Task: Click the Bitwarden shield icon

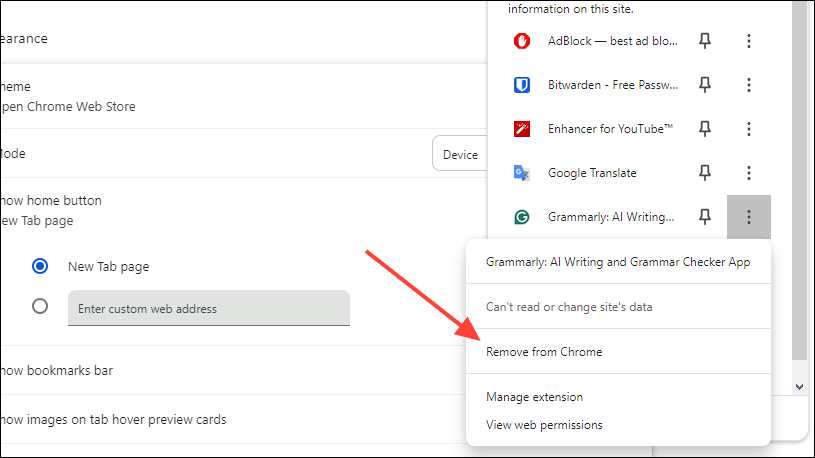Action: pos(521,85)
